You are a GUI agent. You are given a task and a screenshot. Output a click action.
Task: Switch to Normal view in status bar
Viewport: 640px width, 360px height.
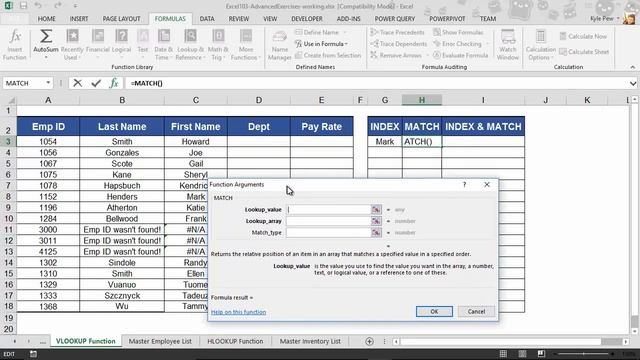[503, 354]
